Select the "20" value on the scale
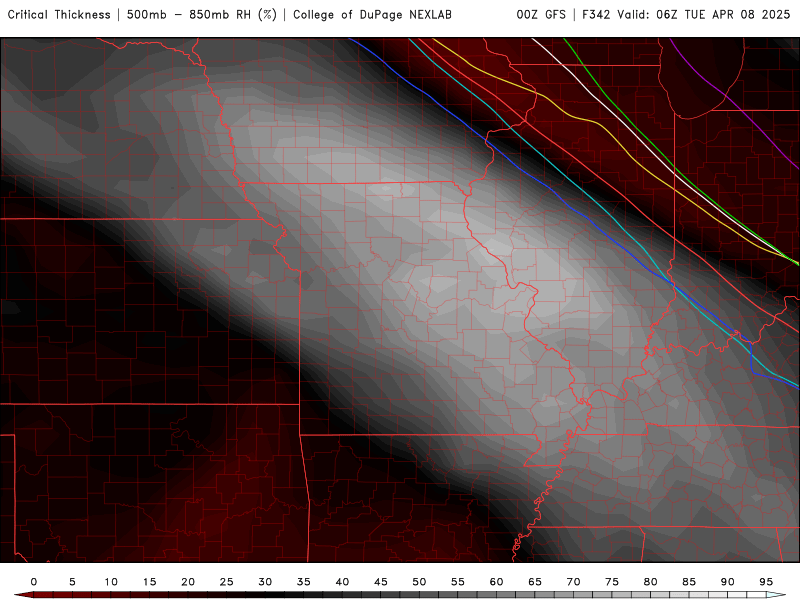800x600 pixels. [188, 582]
